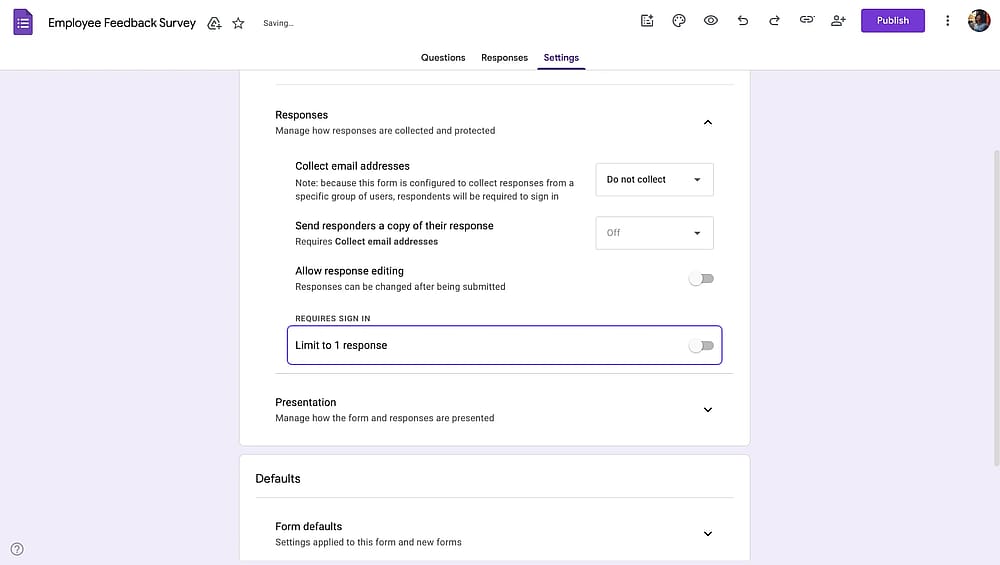The height and width of the screenshot is (565, 1000).
Task: Redo the last action
Action: pos(774,20)
